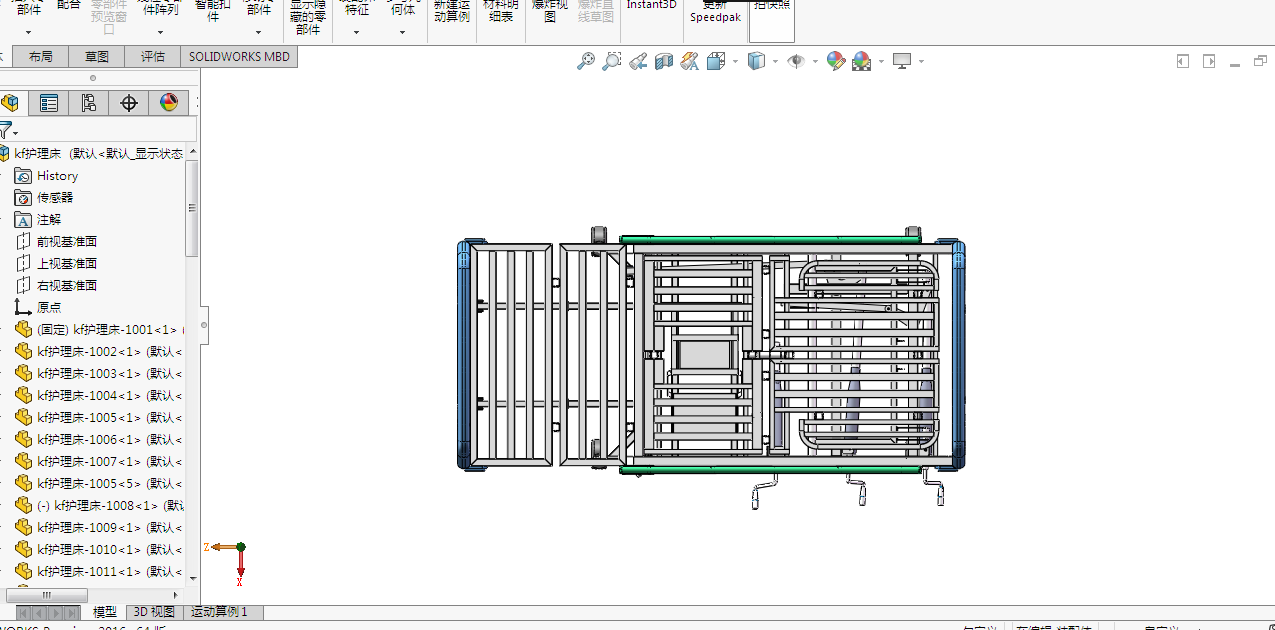Switch to the PropertyManager tab icon
1275x630 pixels.
[48, 103]
